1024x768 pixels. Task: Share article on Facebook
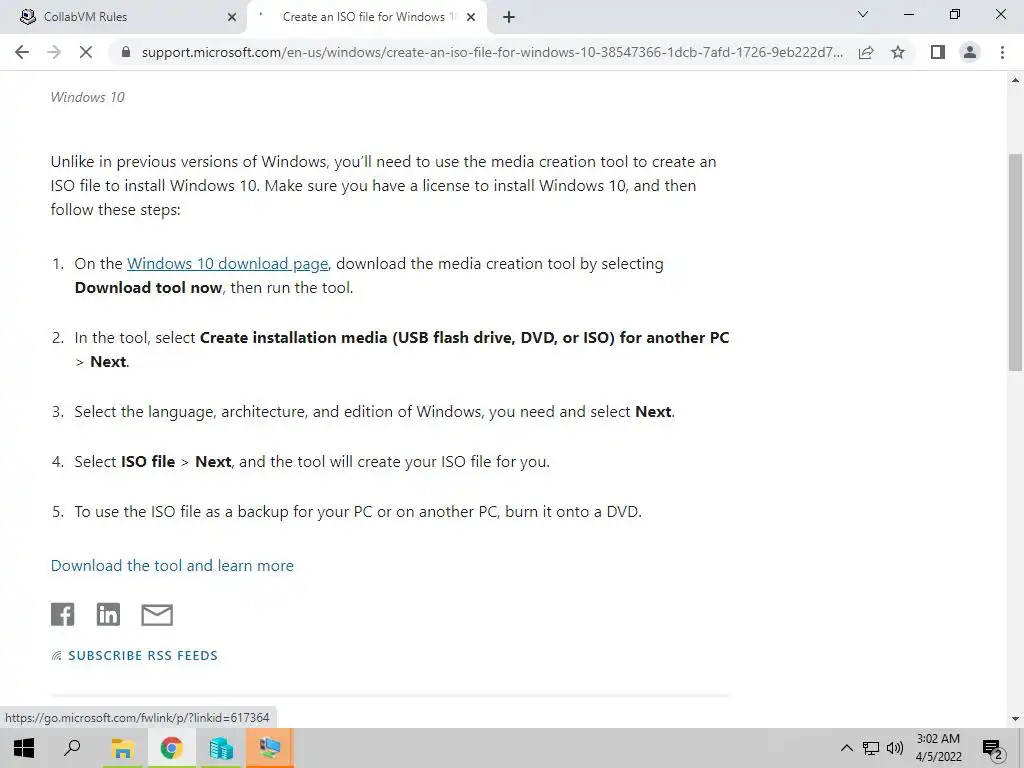click(x=63, y=615)
